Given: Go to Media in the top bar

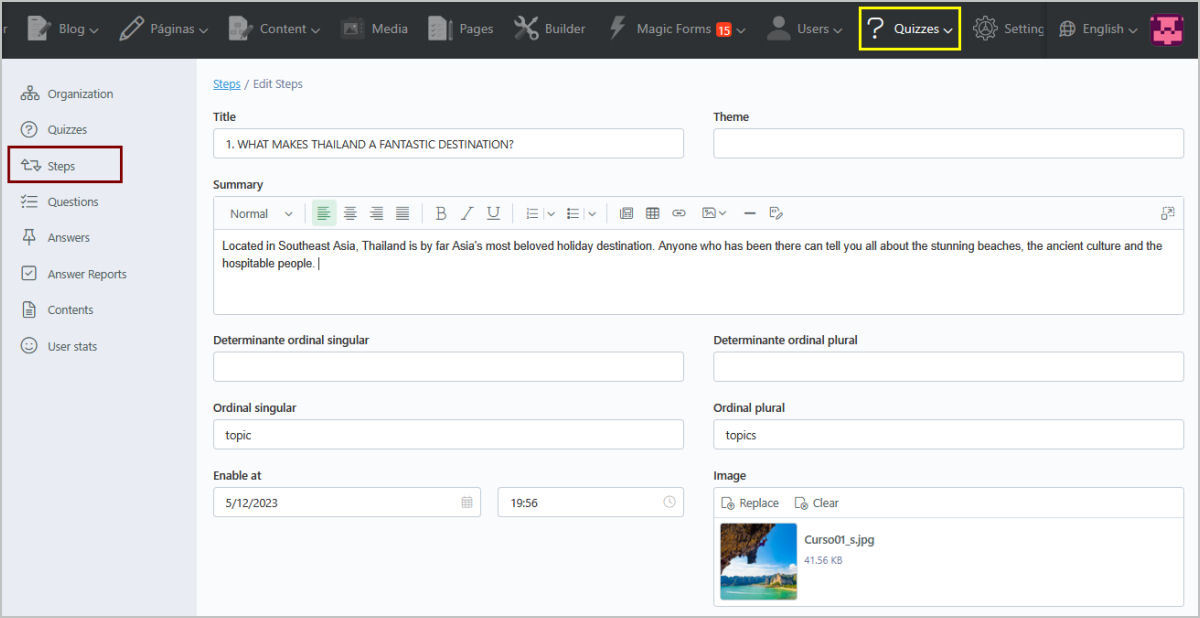Looking at the screenshot, I should (374, 29).
